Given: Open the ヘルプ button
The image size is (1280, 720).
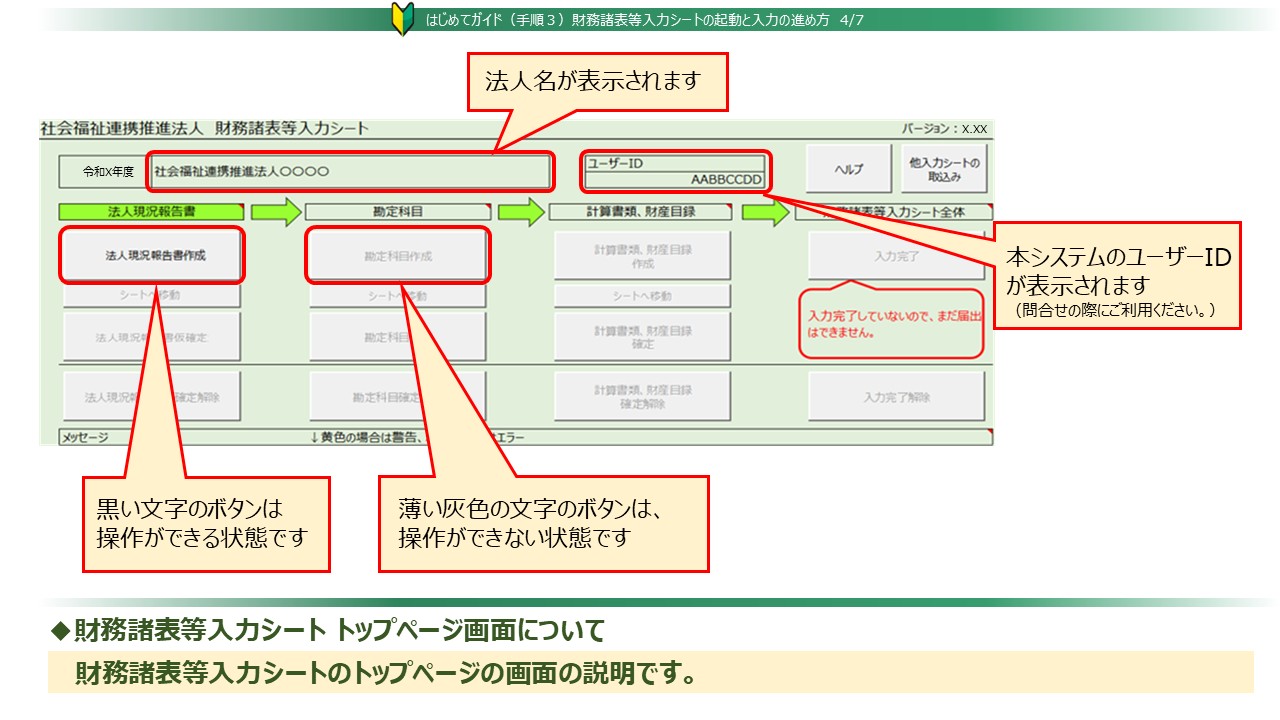Looking at the screenshot, I should [x=848, y=170].
